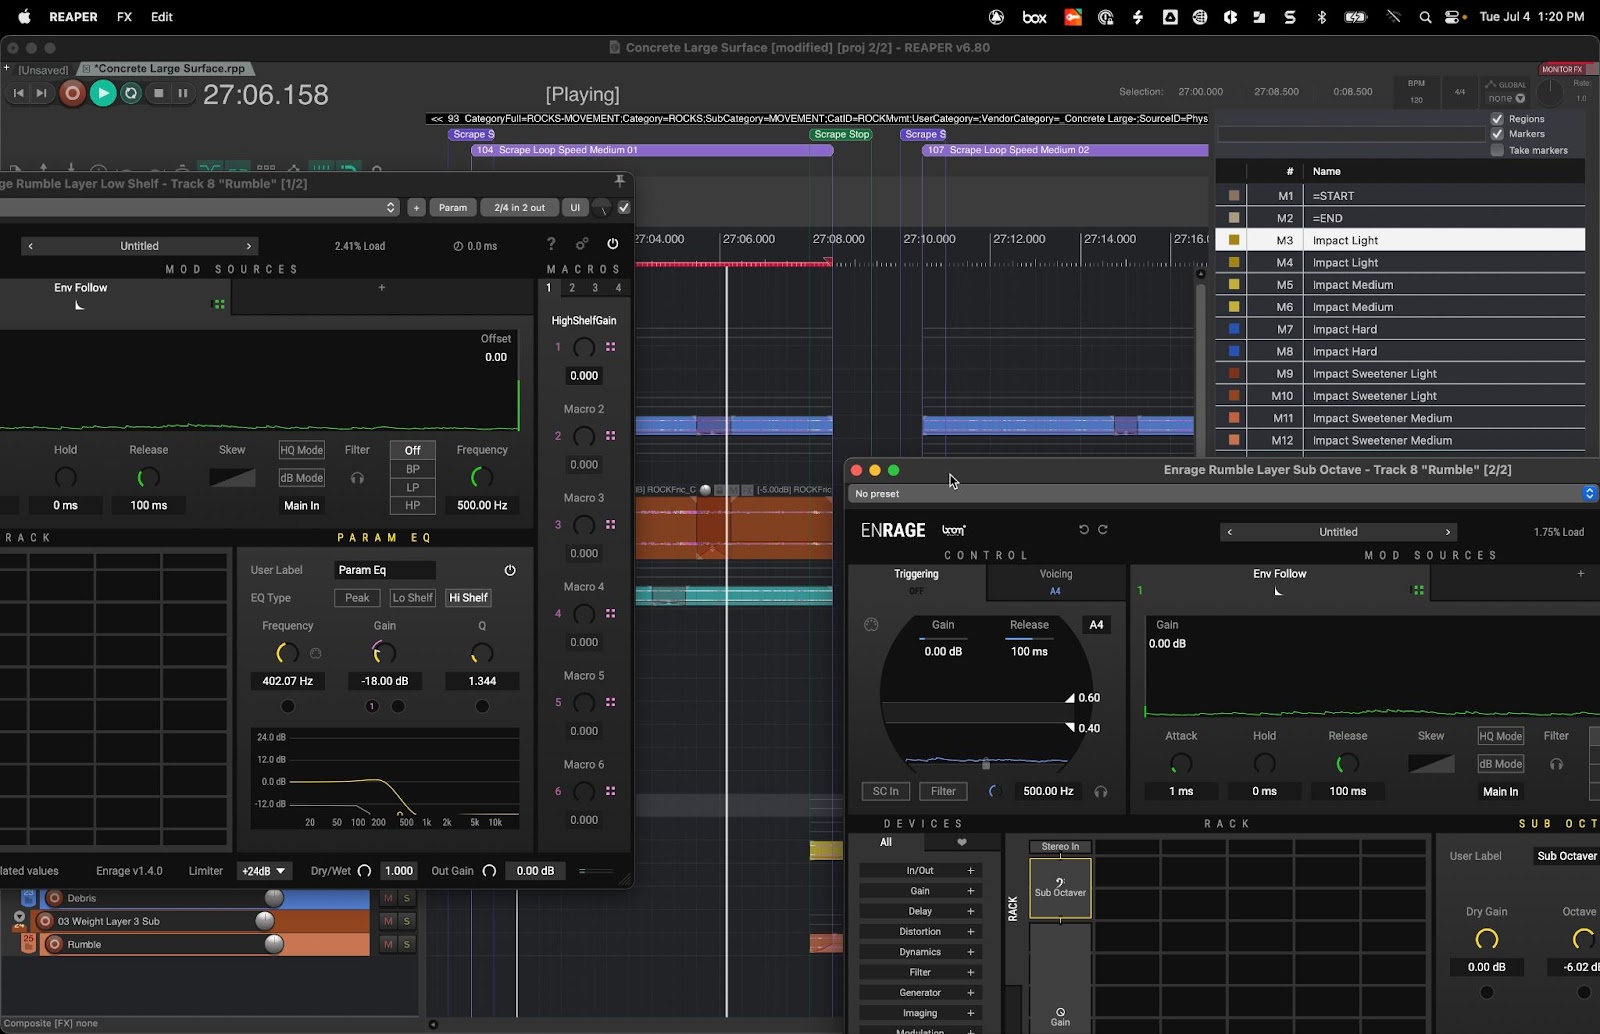Image resolution: width=1600 pixels, height=1034 pixels.
Task: Click the boom library logo in Sub Octave window
Action: click(954, 530)
